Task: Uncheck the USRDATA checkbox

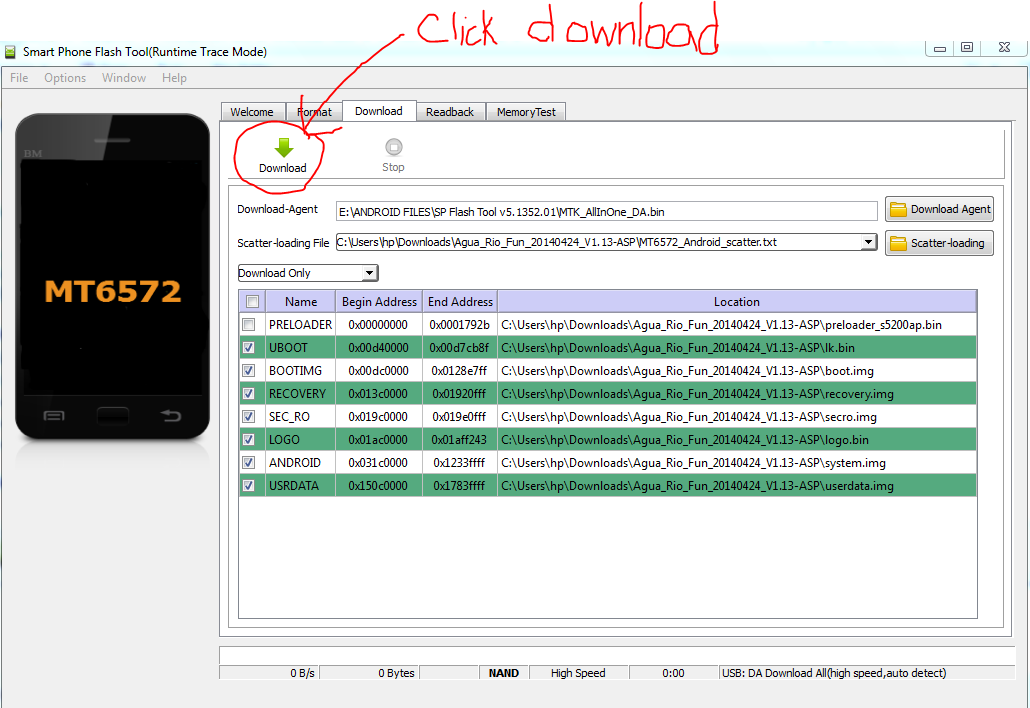Action: 248,485
